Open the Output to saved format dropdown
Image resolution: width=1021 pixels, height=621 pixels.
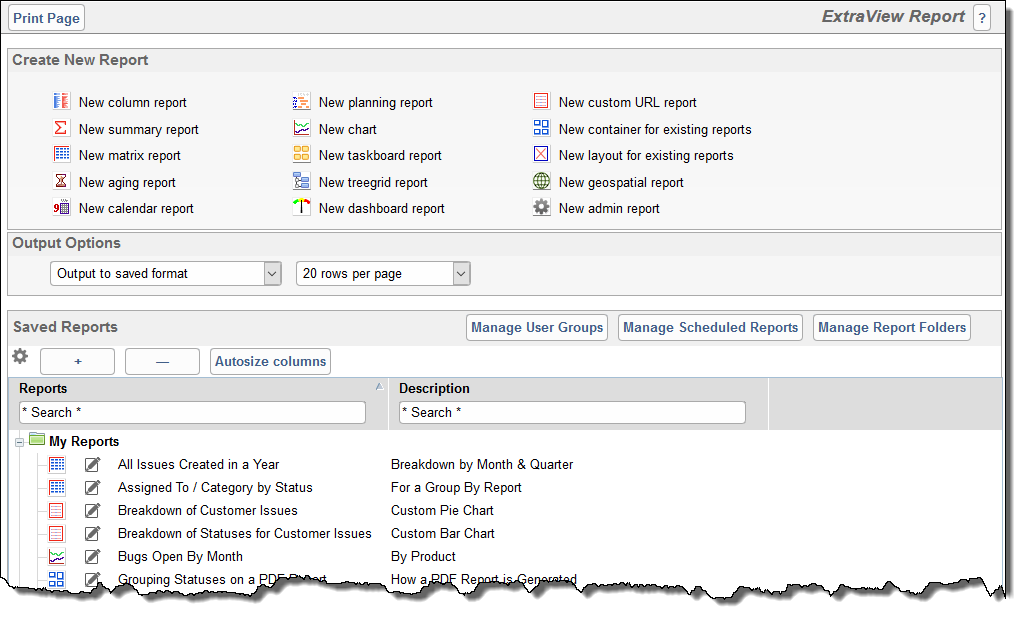point(165,273)
